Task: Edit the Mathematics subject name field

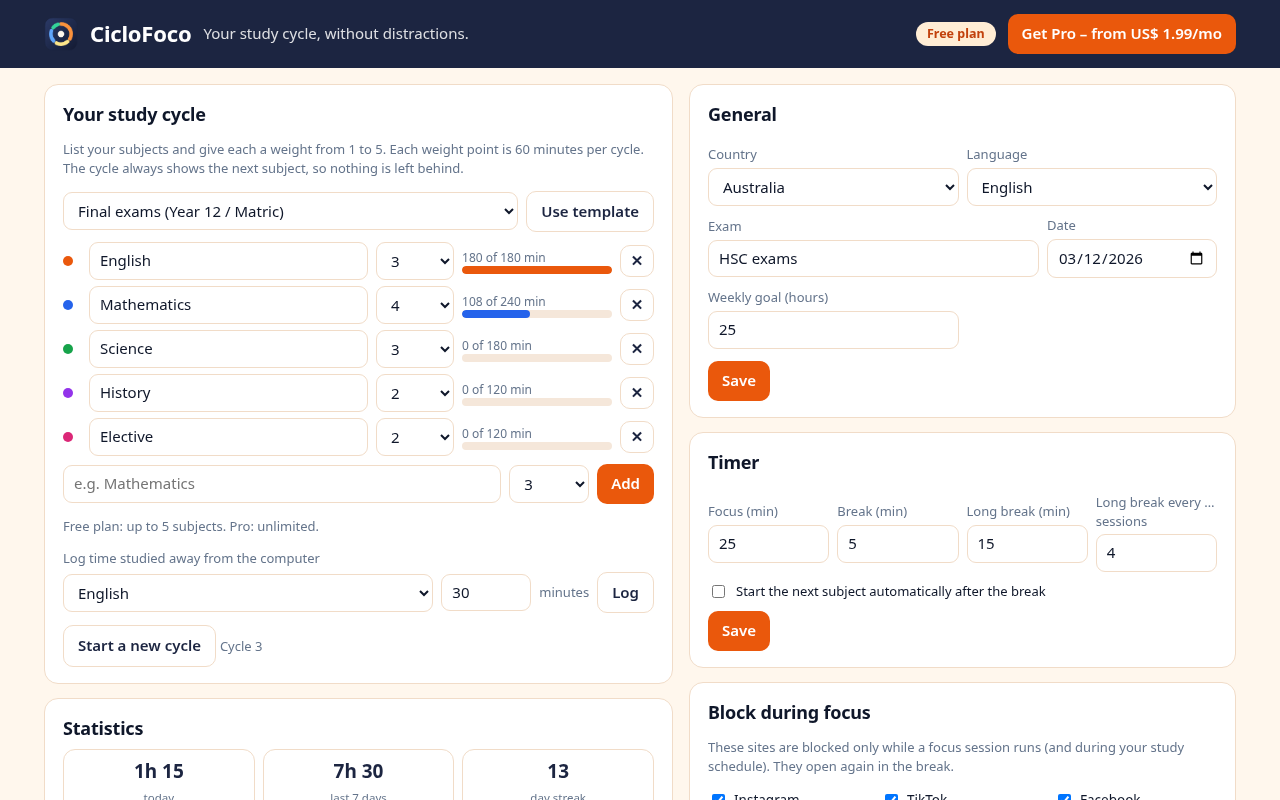Action: point(228,305)
